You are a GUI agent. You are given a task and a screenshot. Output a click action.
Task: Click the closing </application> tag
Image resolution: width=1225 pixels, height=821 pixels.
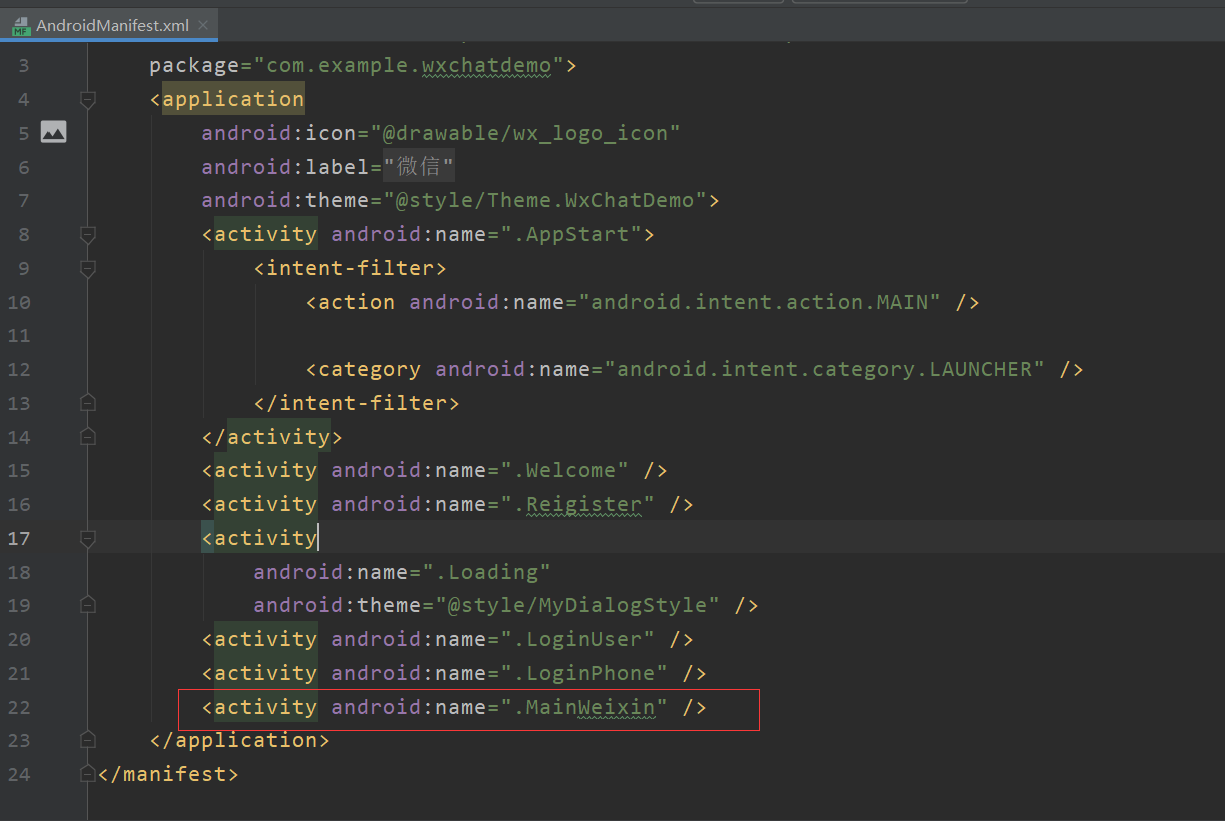click(240, 740)
